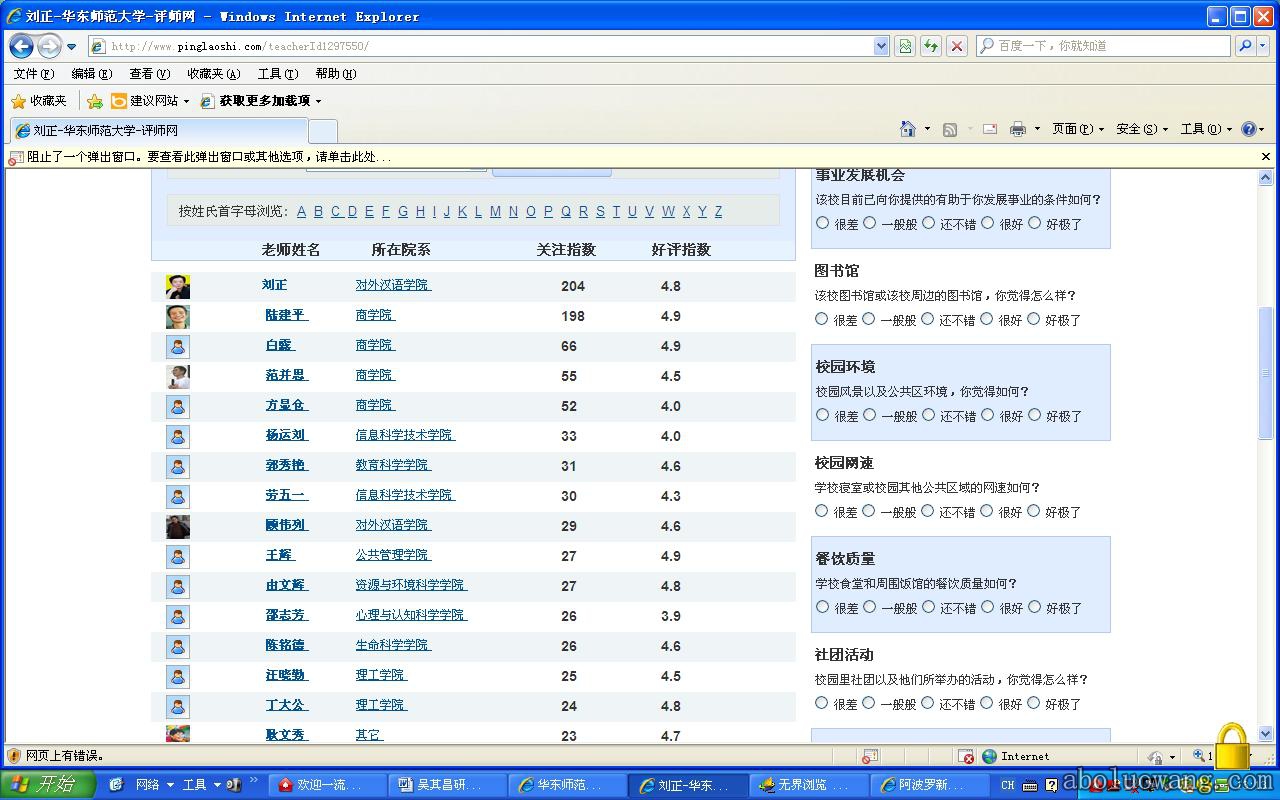
Task: Click the RSS feeds icon
Action: (x=950, y=129)
